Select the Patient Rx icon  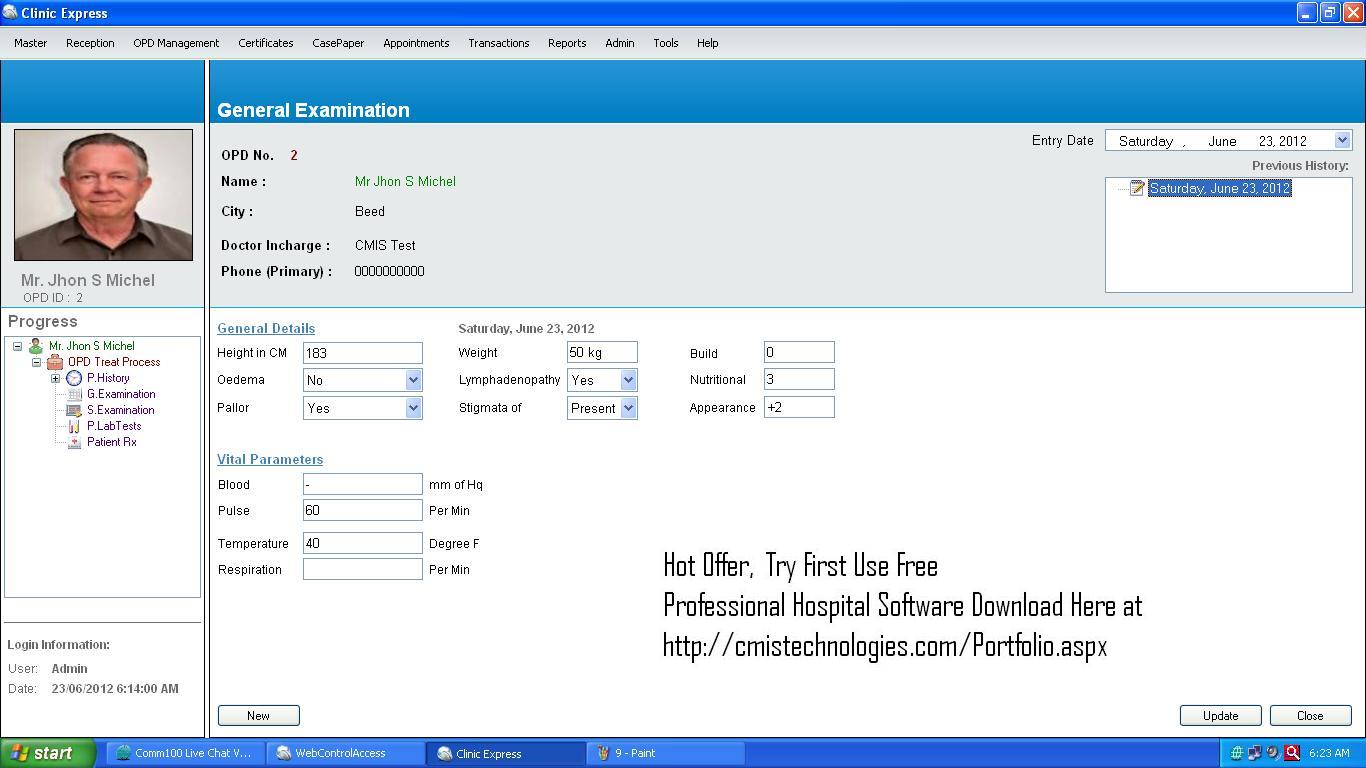[x=74, y=442]
